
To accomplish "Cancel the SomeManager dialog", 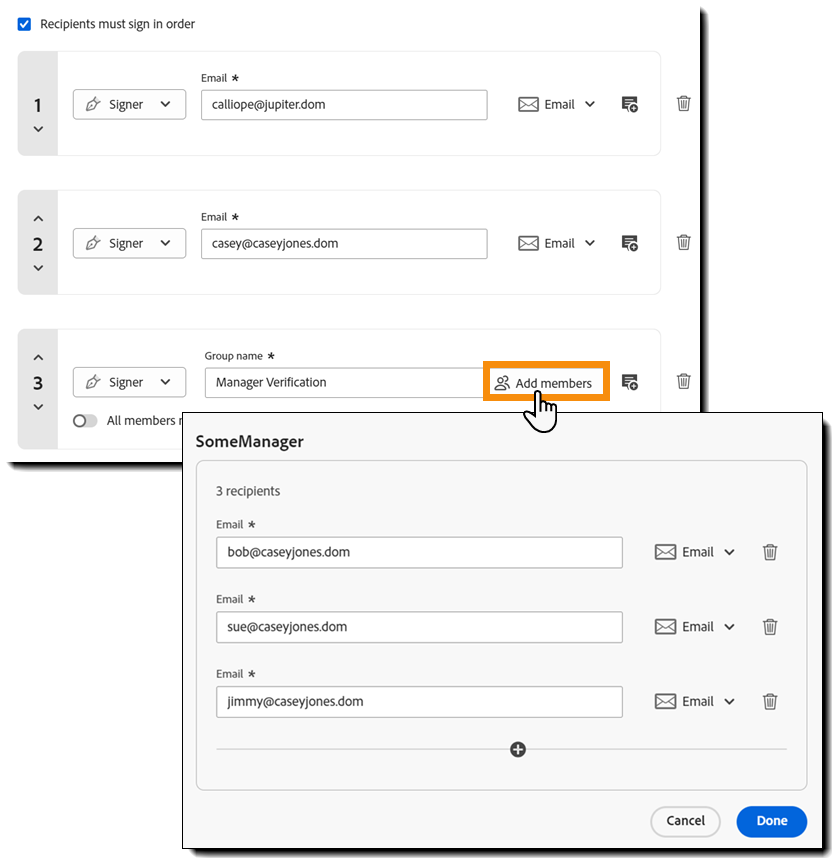I will [x=685, y=821].
